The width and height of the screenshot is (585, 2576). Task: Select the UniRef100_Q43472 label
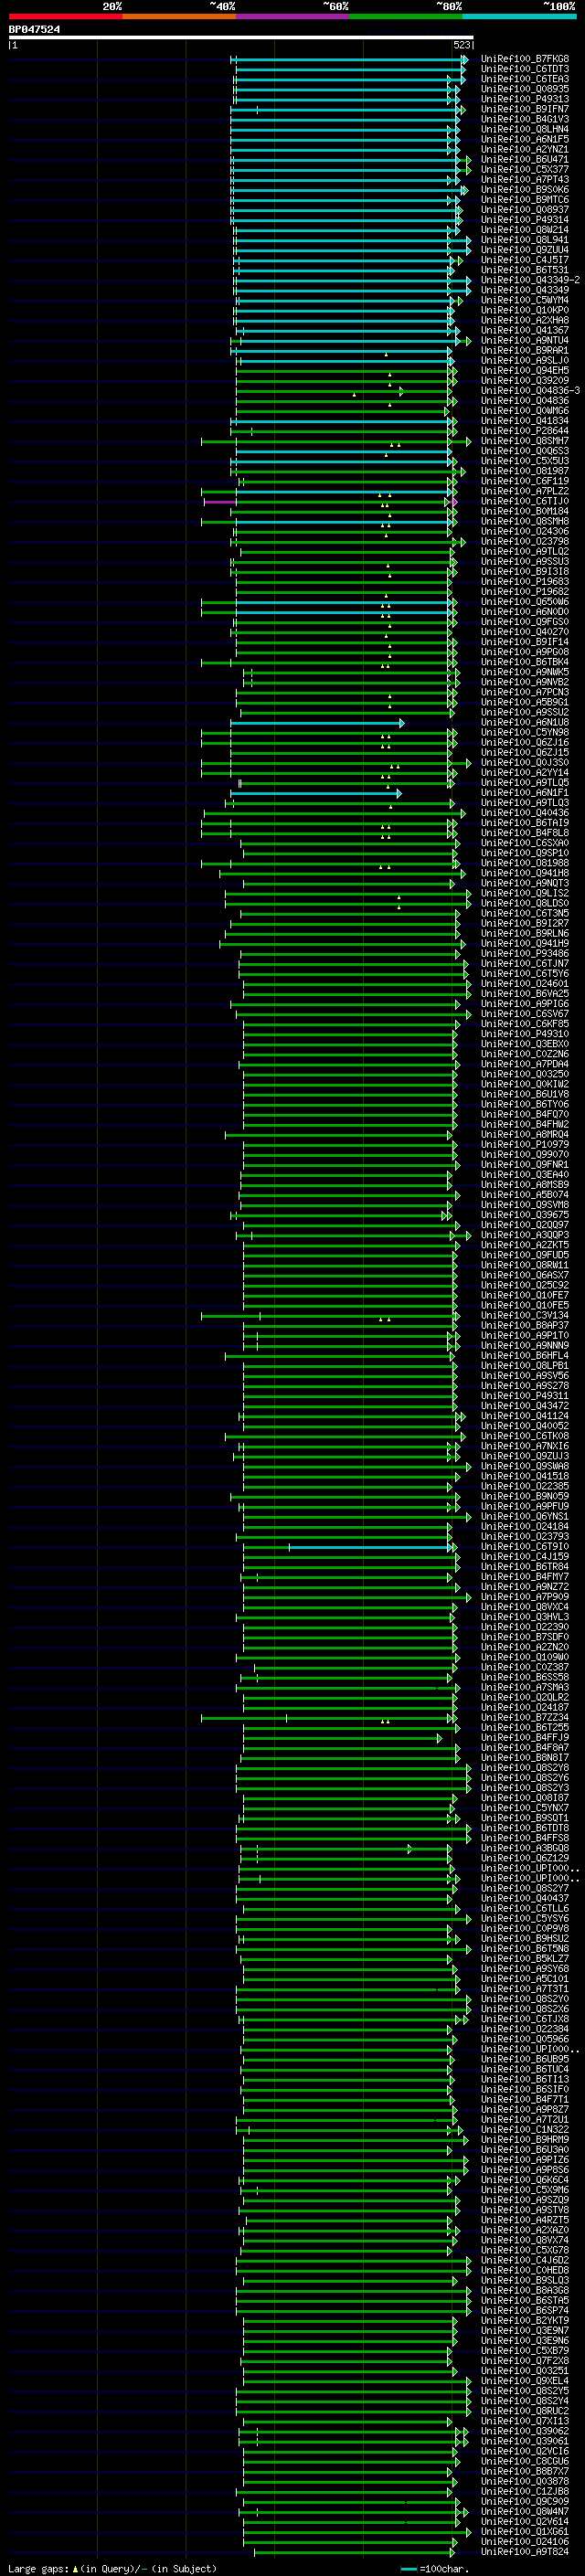[x=525, y=1406]
